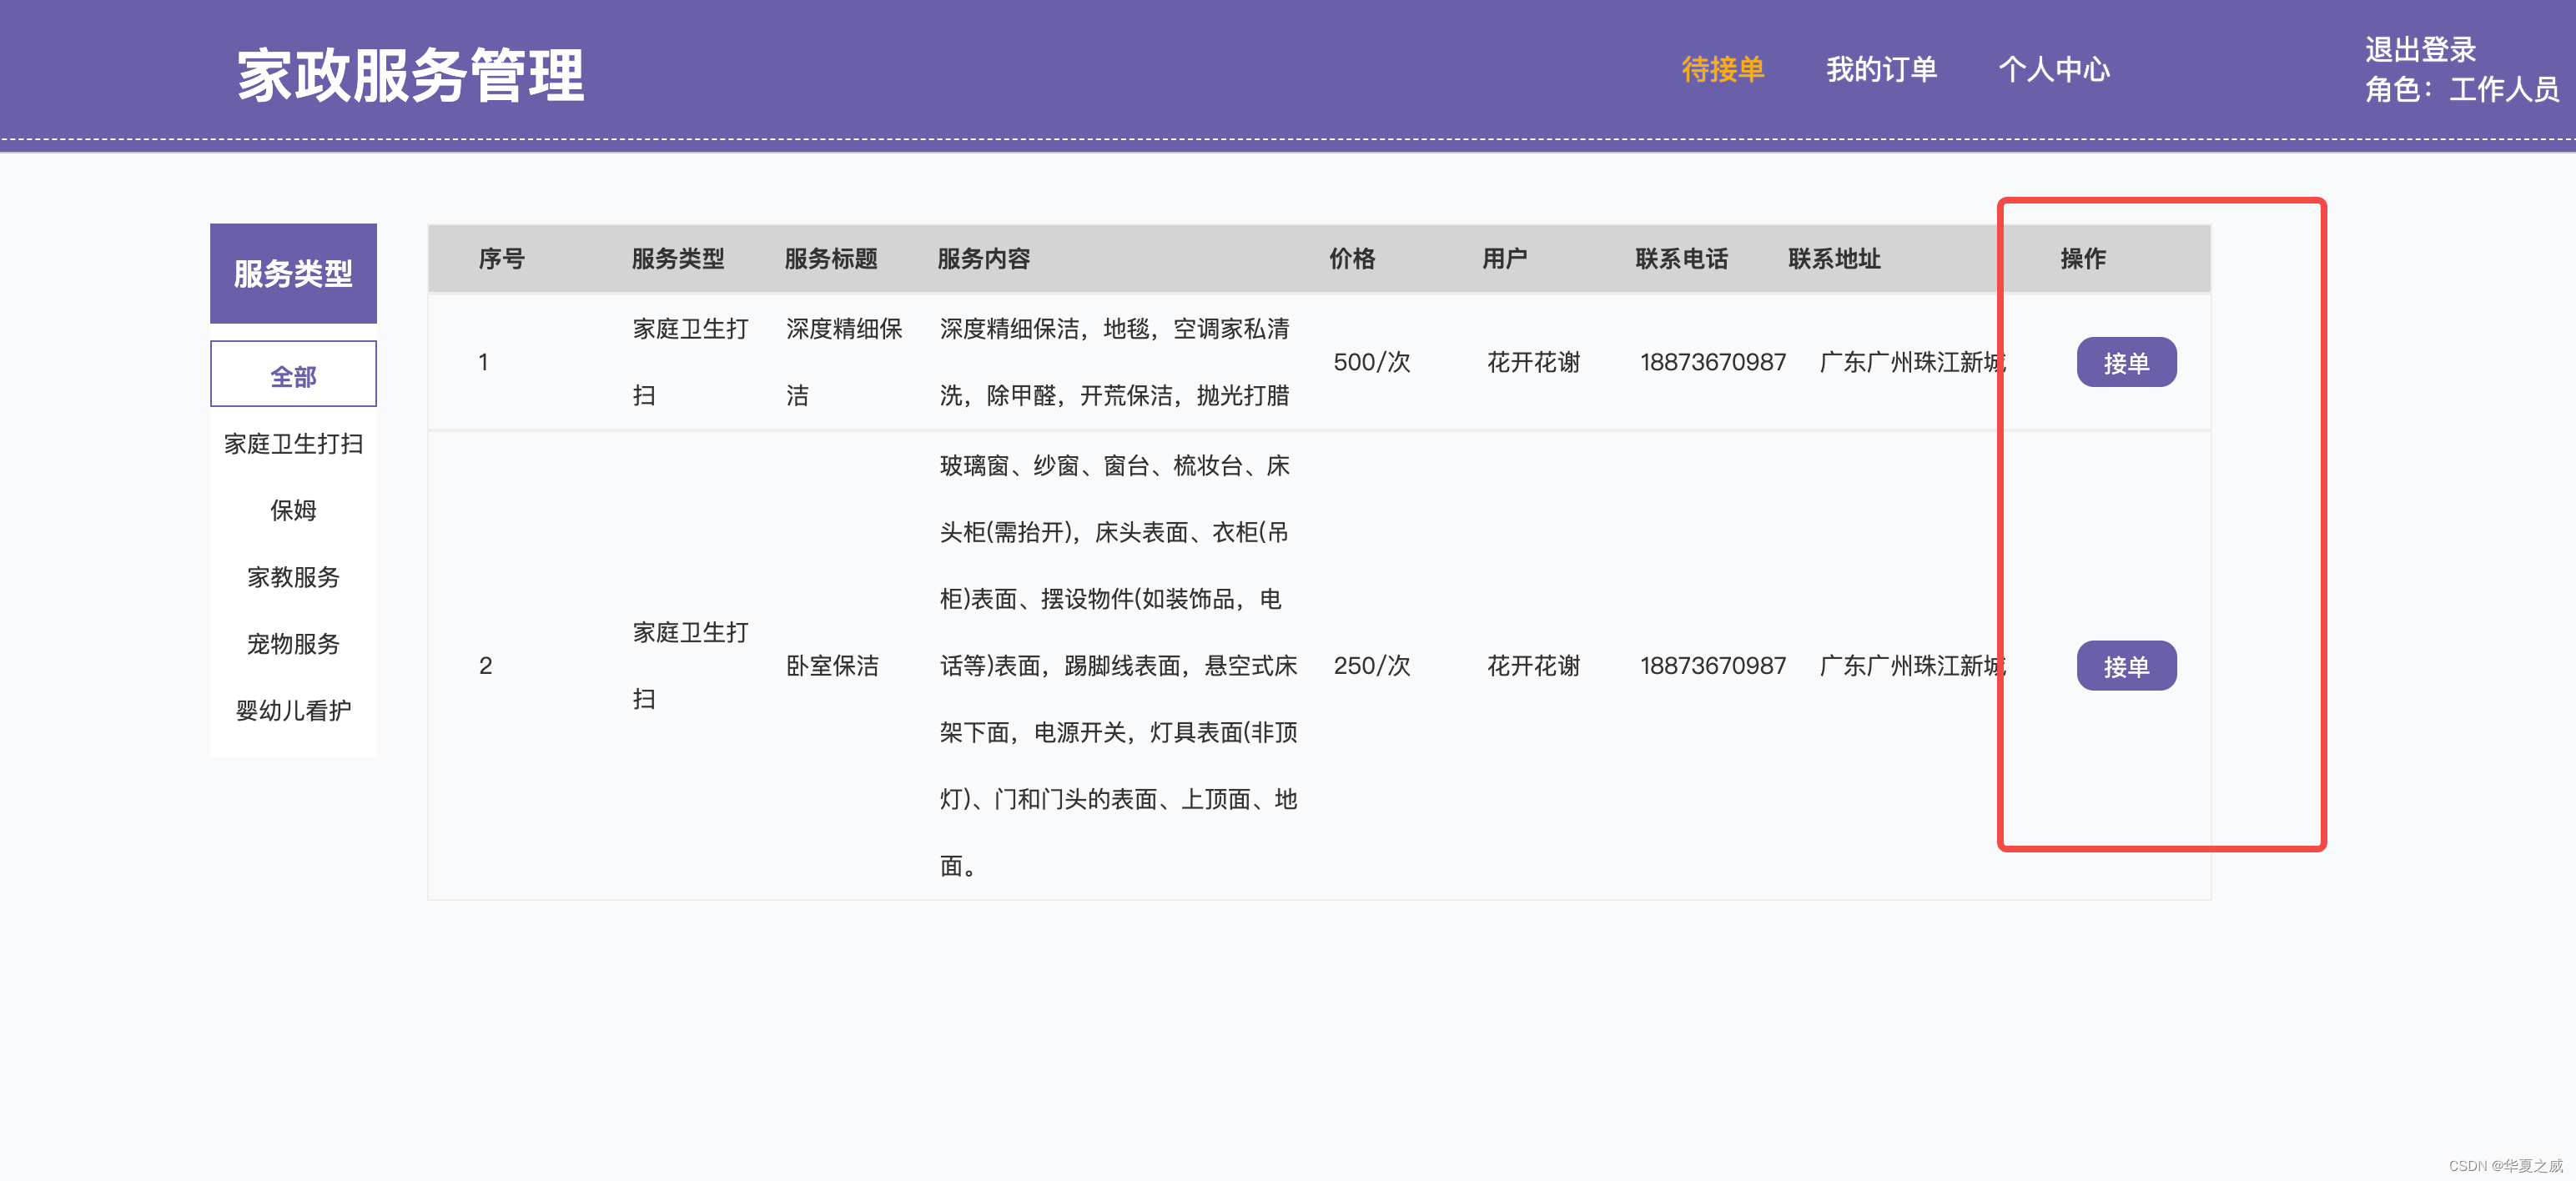This screenshot has height=1181, width=2576.
Task: Pick 婴幼儿看护 category
Action: click(x=293, y=710)
